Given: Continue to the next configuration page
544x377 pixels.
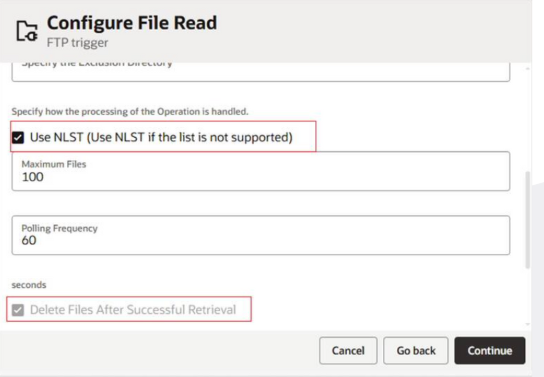Looking at the screenshot, I should coord(490,350).
